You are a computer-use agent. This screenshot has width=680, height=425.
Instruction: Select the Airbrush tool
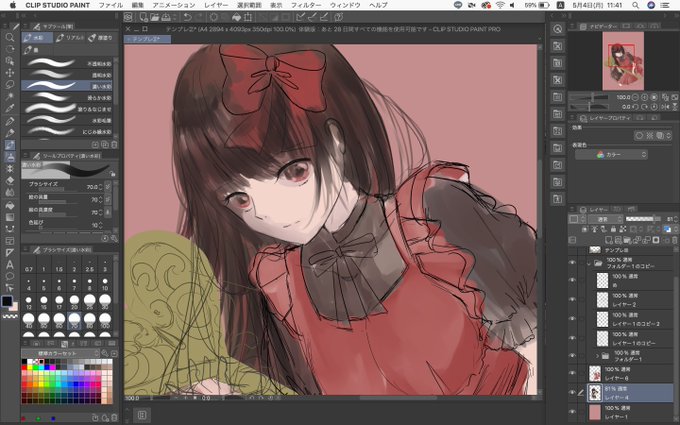coord(10,157)
